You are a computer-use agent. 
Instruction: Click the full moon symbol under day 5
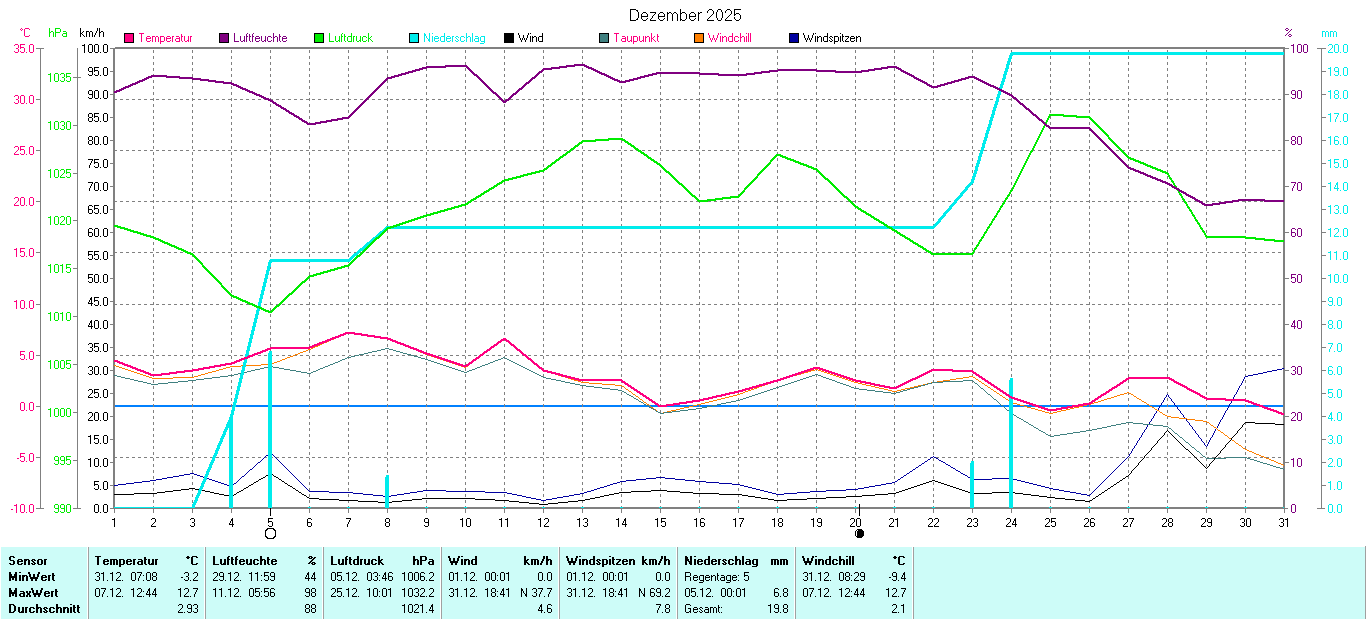270,534
